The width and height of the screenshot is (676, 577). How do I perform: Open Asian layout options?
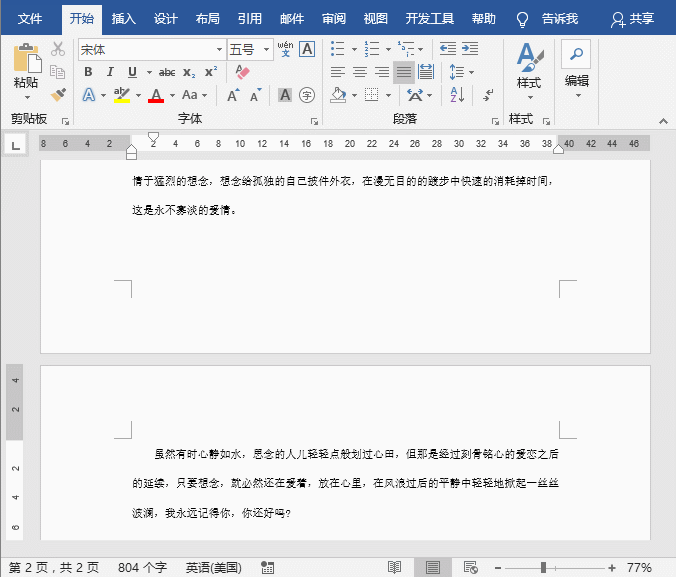click(415, 95)
